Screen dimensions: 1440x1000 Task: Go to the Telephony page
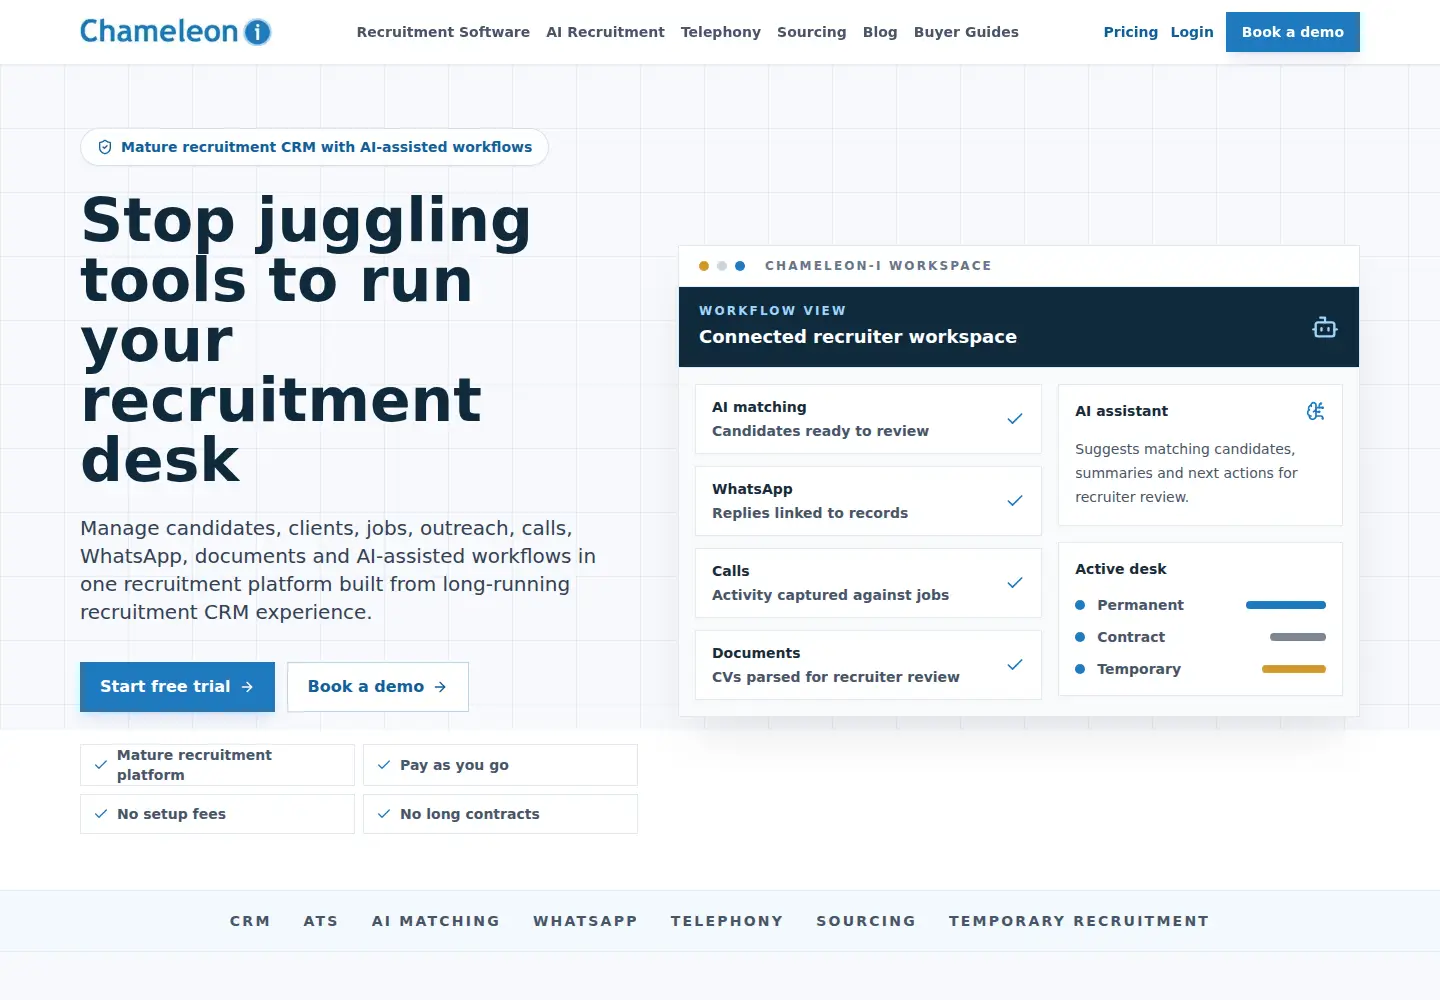point(721,32)
